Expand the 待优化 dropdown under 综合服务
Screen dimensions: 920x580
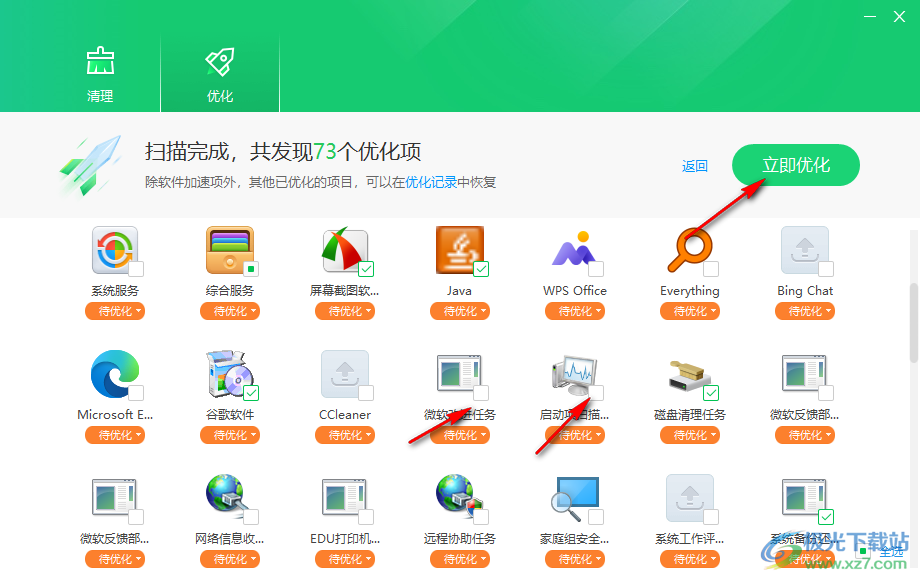(x=230, y=311)
